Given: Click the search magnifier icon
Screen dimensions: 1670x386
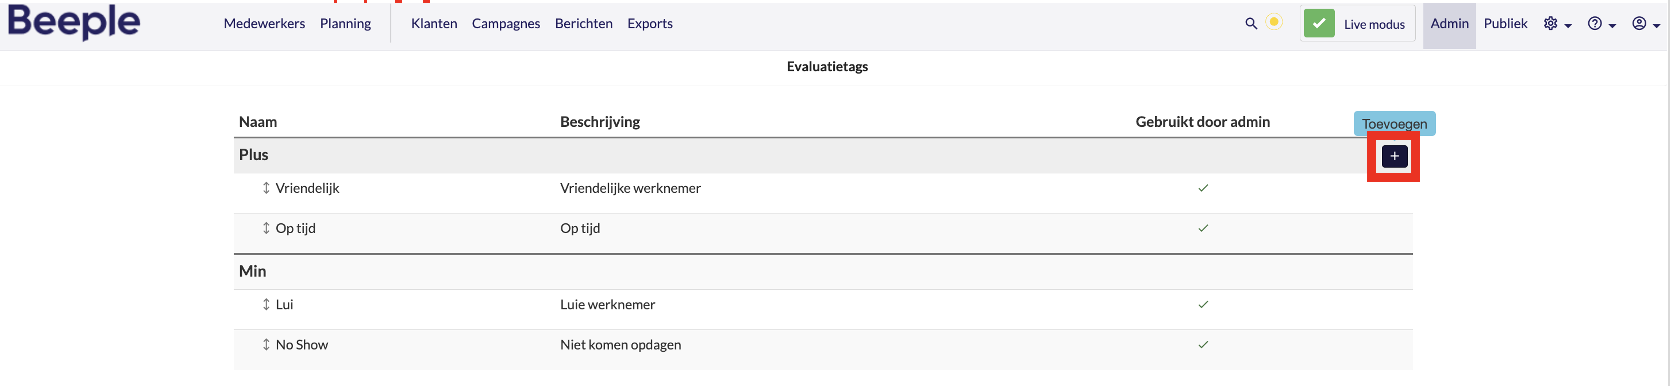Looking at the screenshot, I should coord(1251,23).
